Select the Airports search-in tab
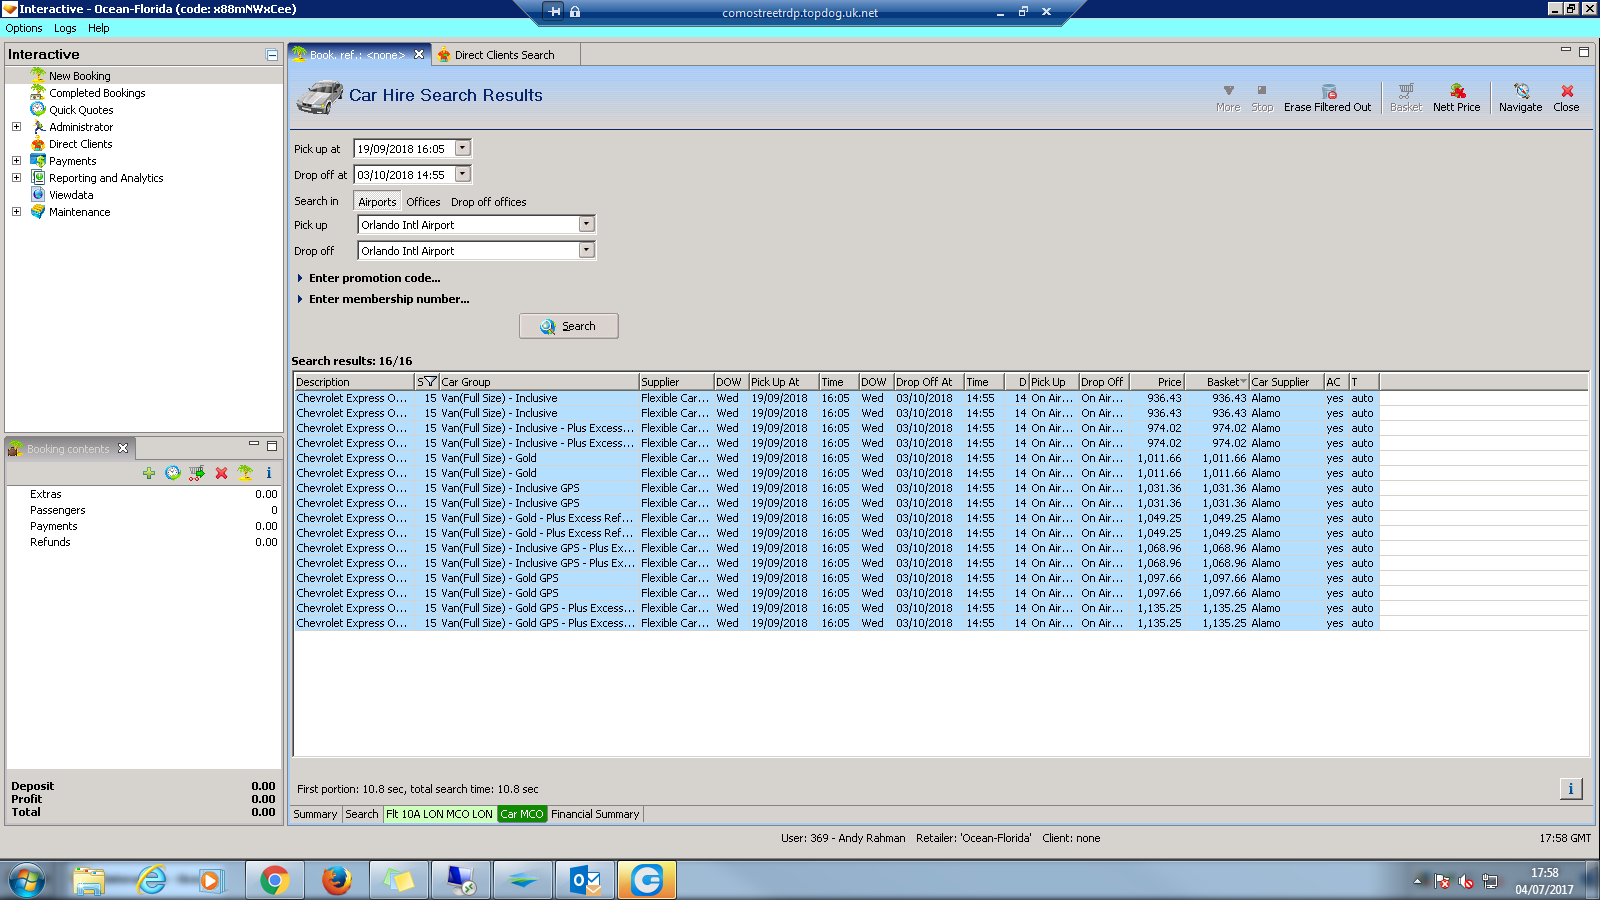This screenshot has height=900, width=1600. [377, 202]
